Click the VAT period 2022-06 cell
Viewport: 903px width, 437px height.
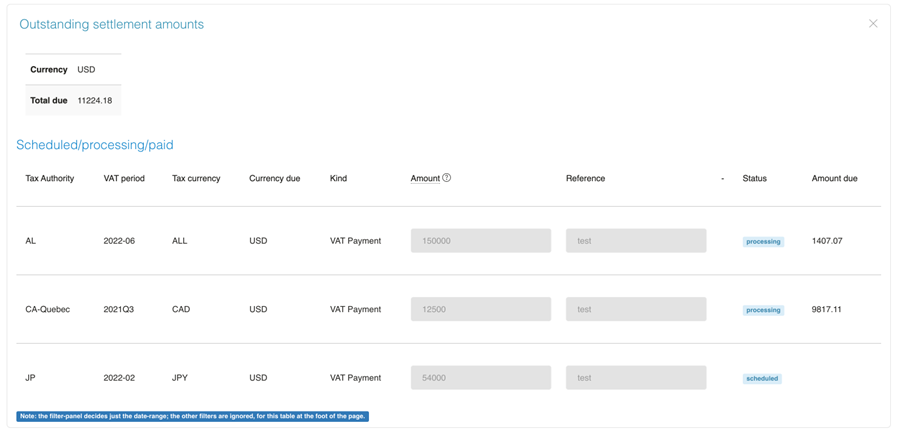coord(119,241)
